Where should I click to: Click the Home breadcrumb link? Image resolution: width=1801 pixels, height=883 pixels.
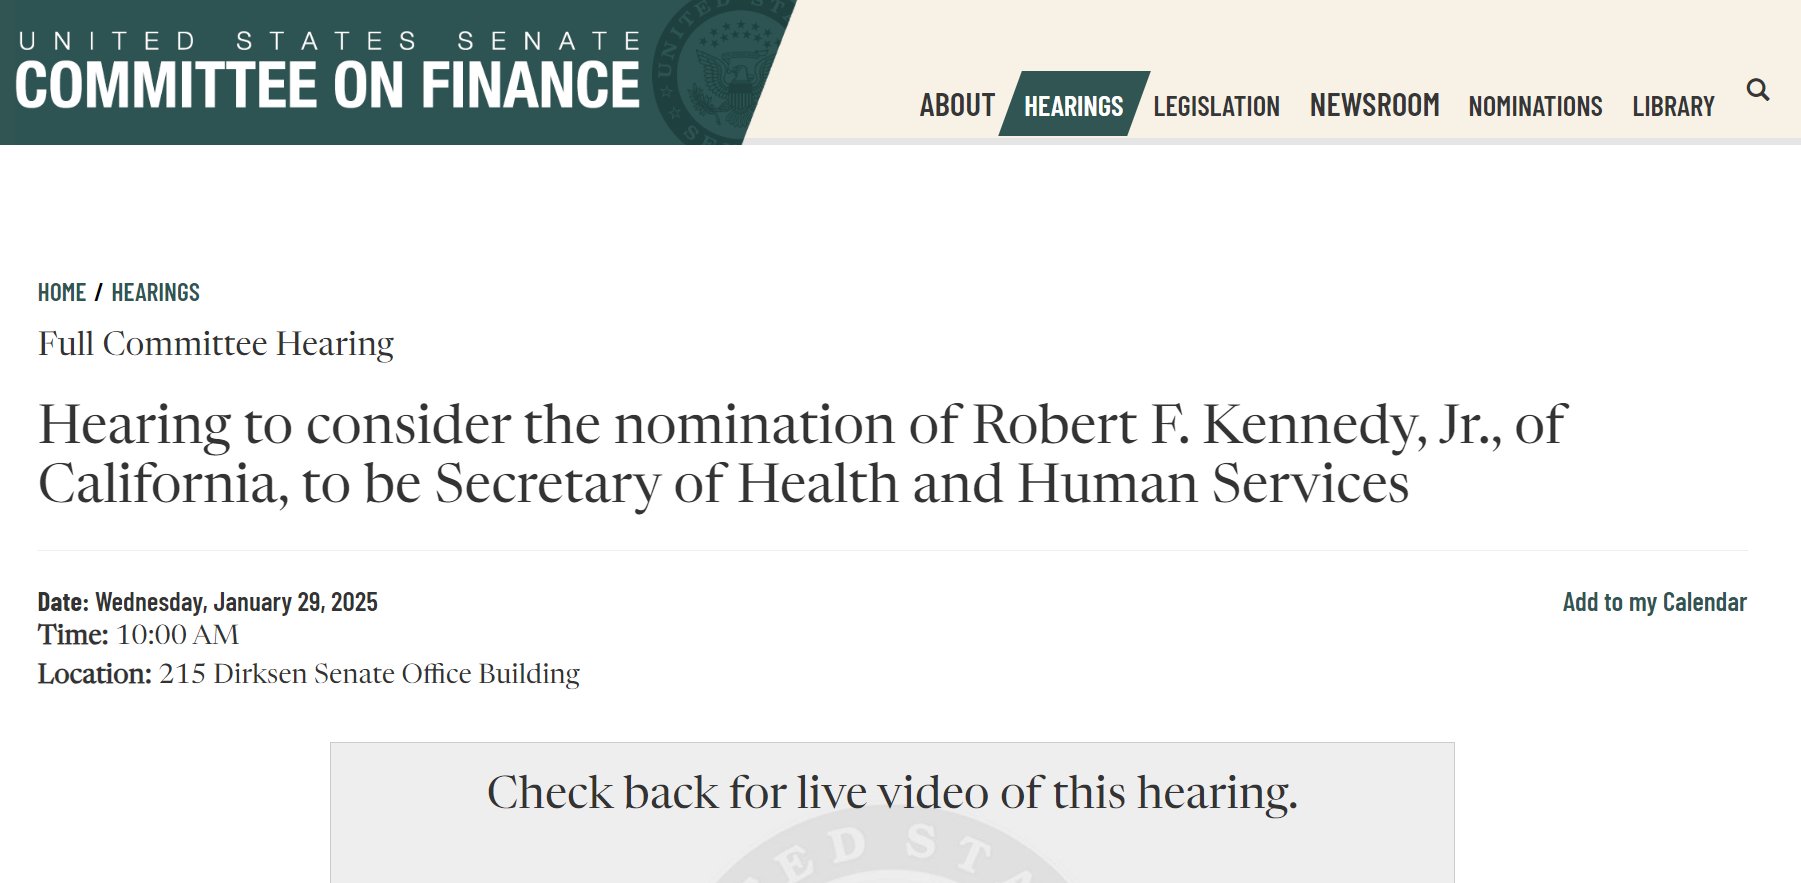[x=62, y=292]
